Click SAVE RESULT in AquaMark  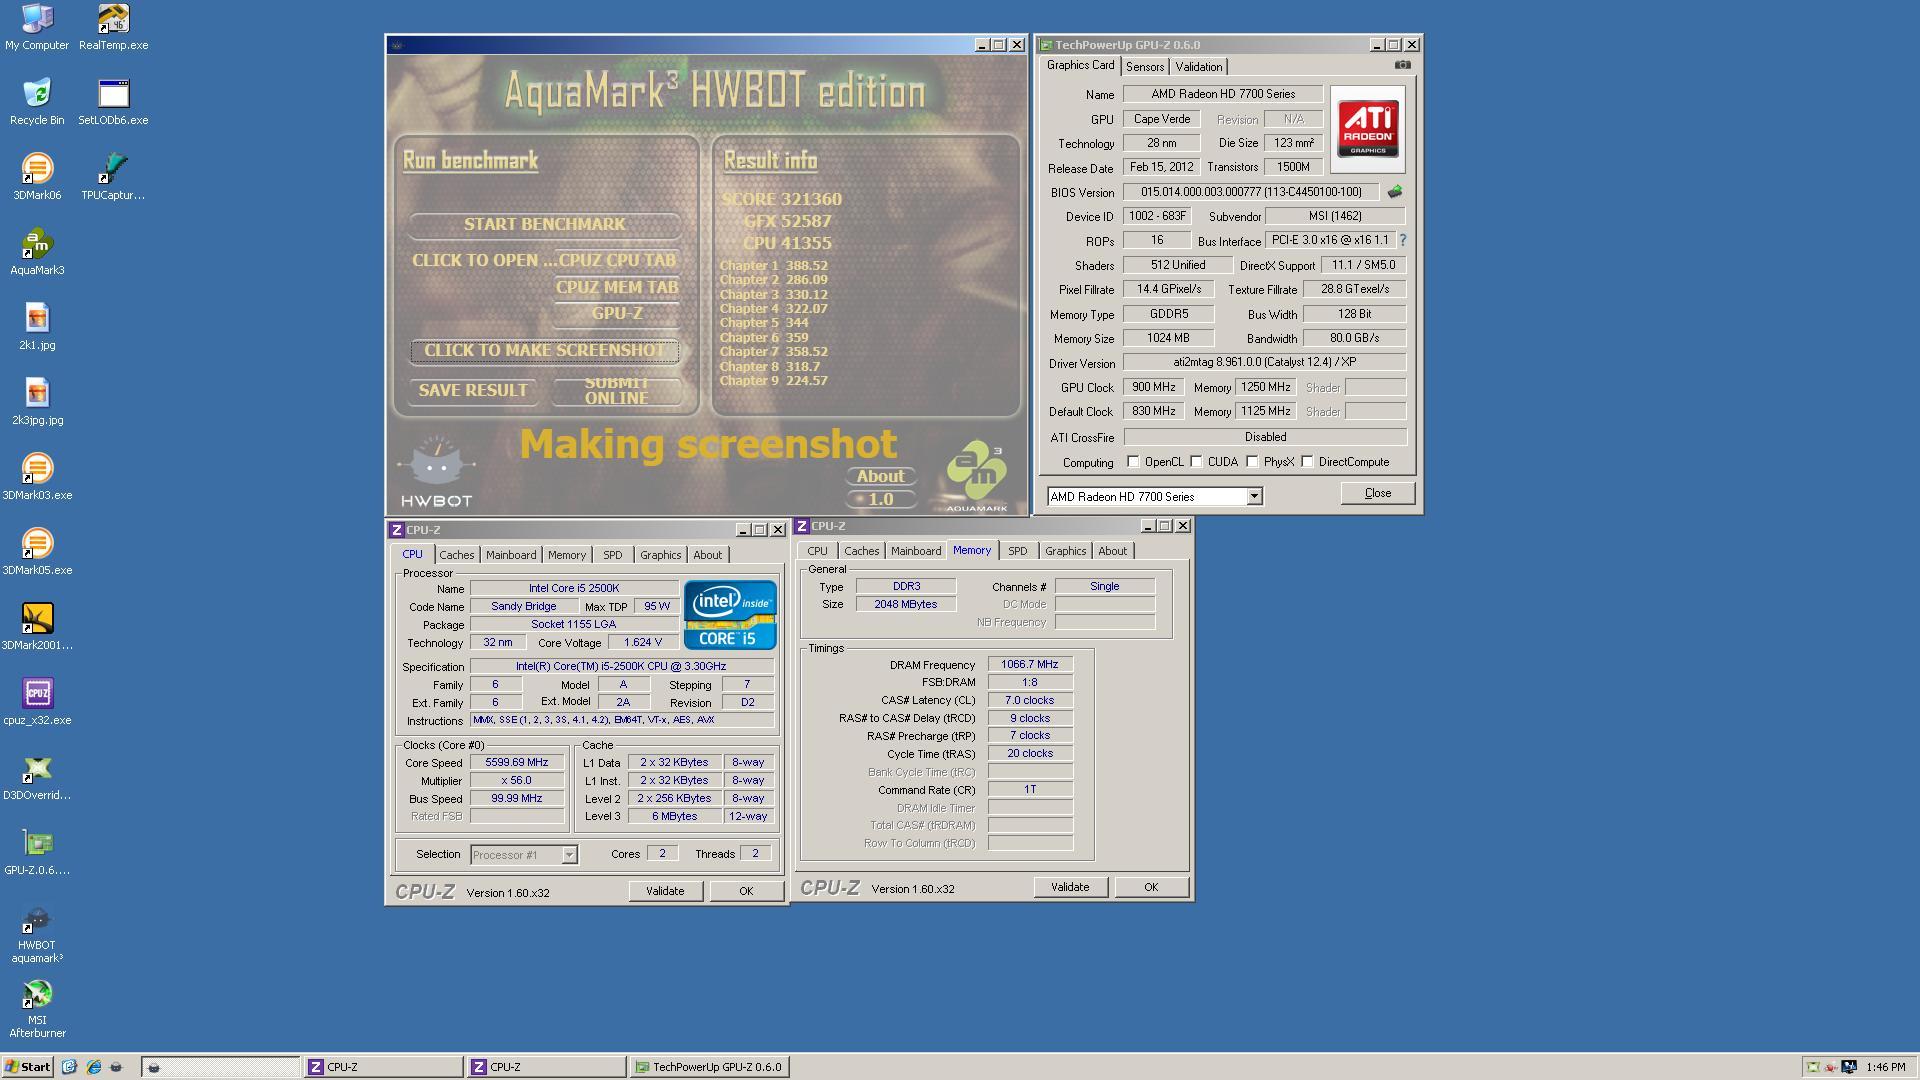coord(473,391)
